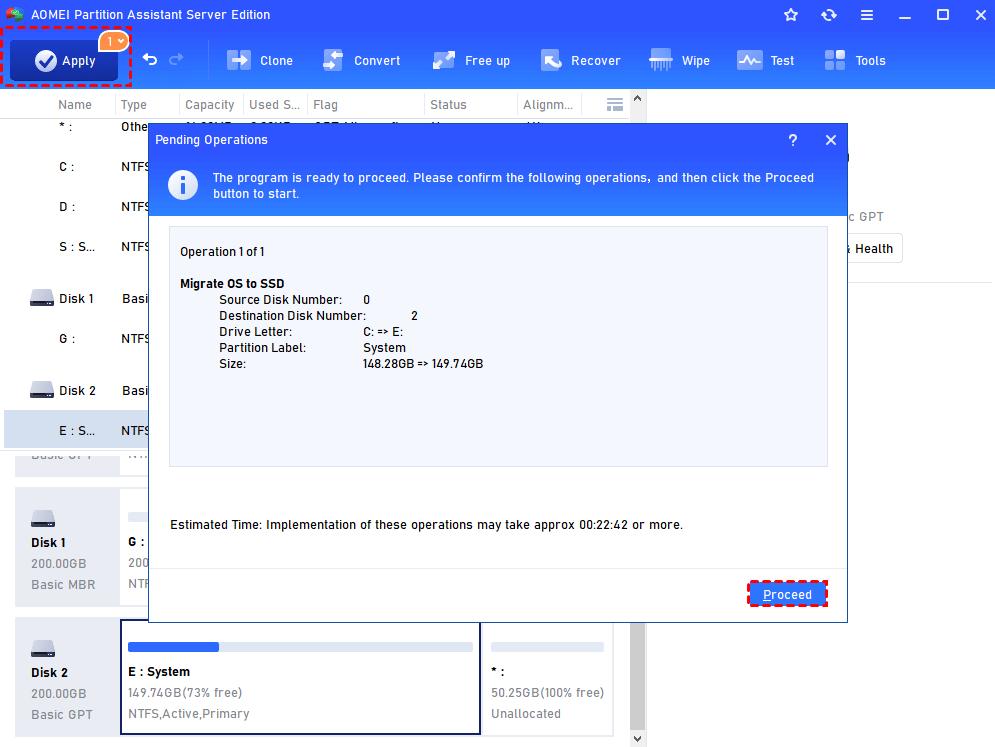Open the Tools menu
Image resolution: width=995 pixels, height=747 pixels.
(x=854, y=60)
